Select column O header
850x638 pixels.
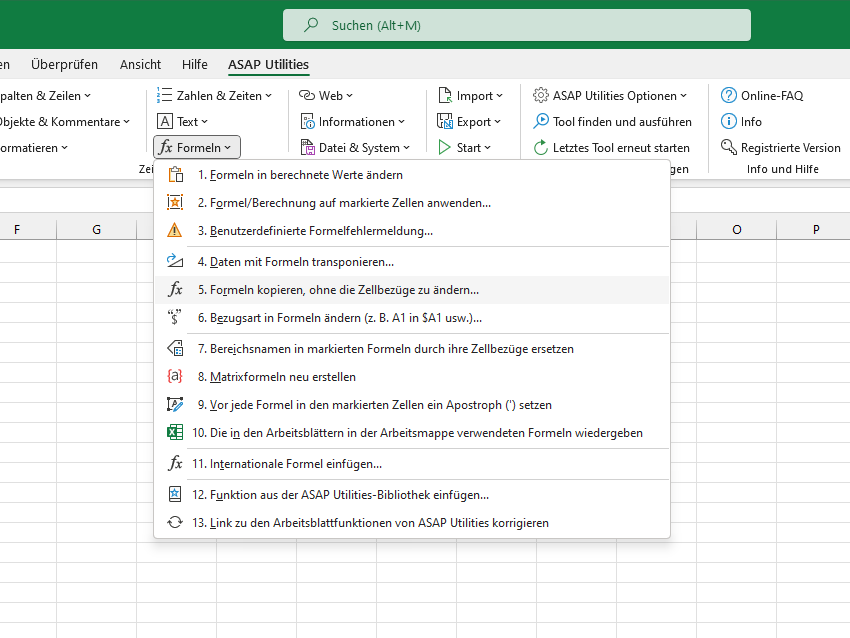point(737,229)
